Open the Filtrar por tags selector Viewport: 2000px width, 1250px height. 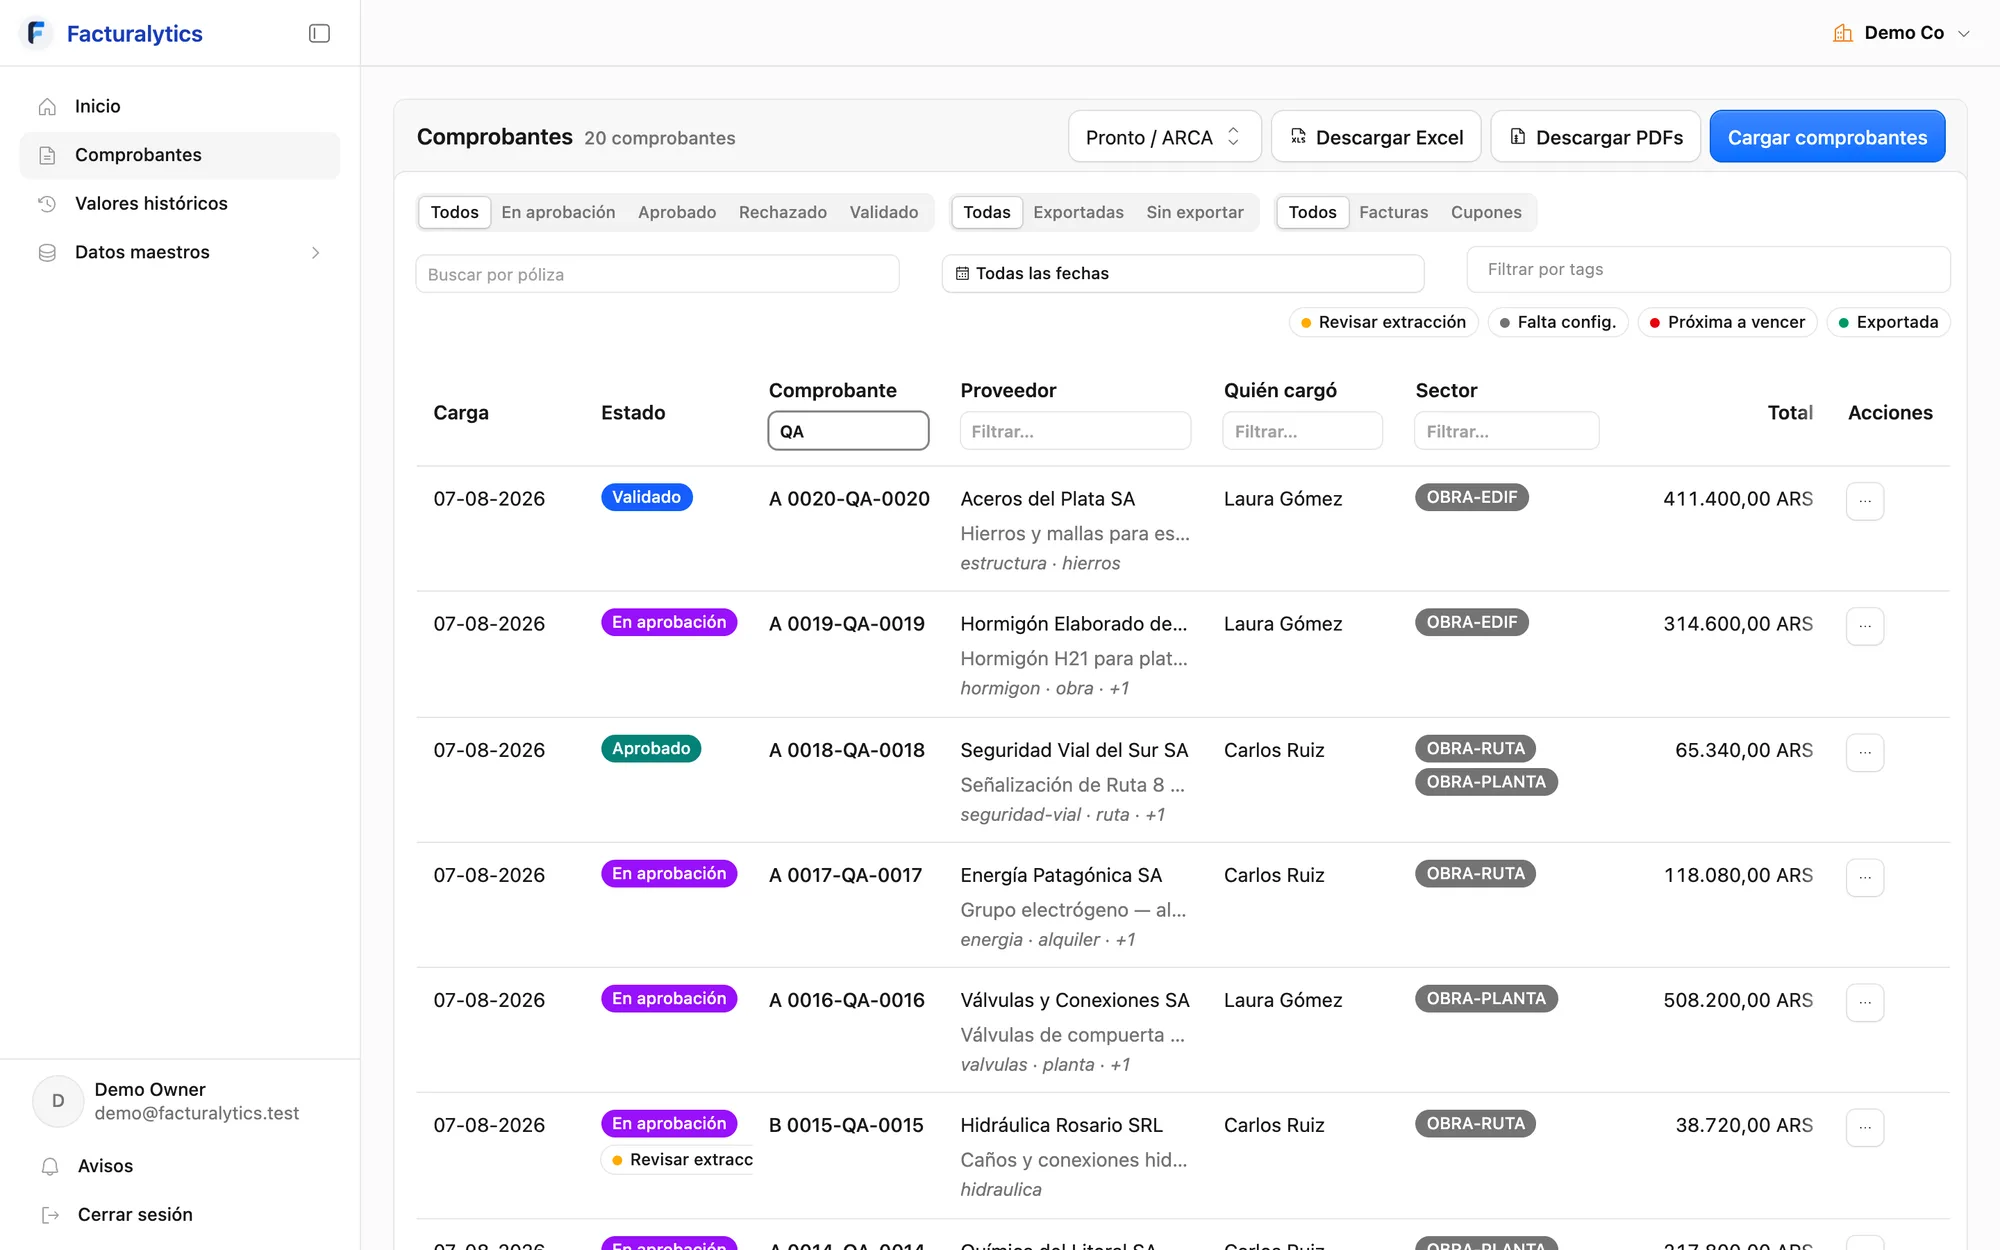tap(1708, 269)
